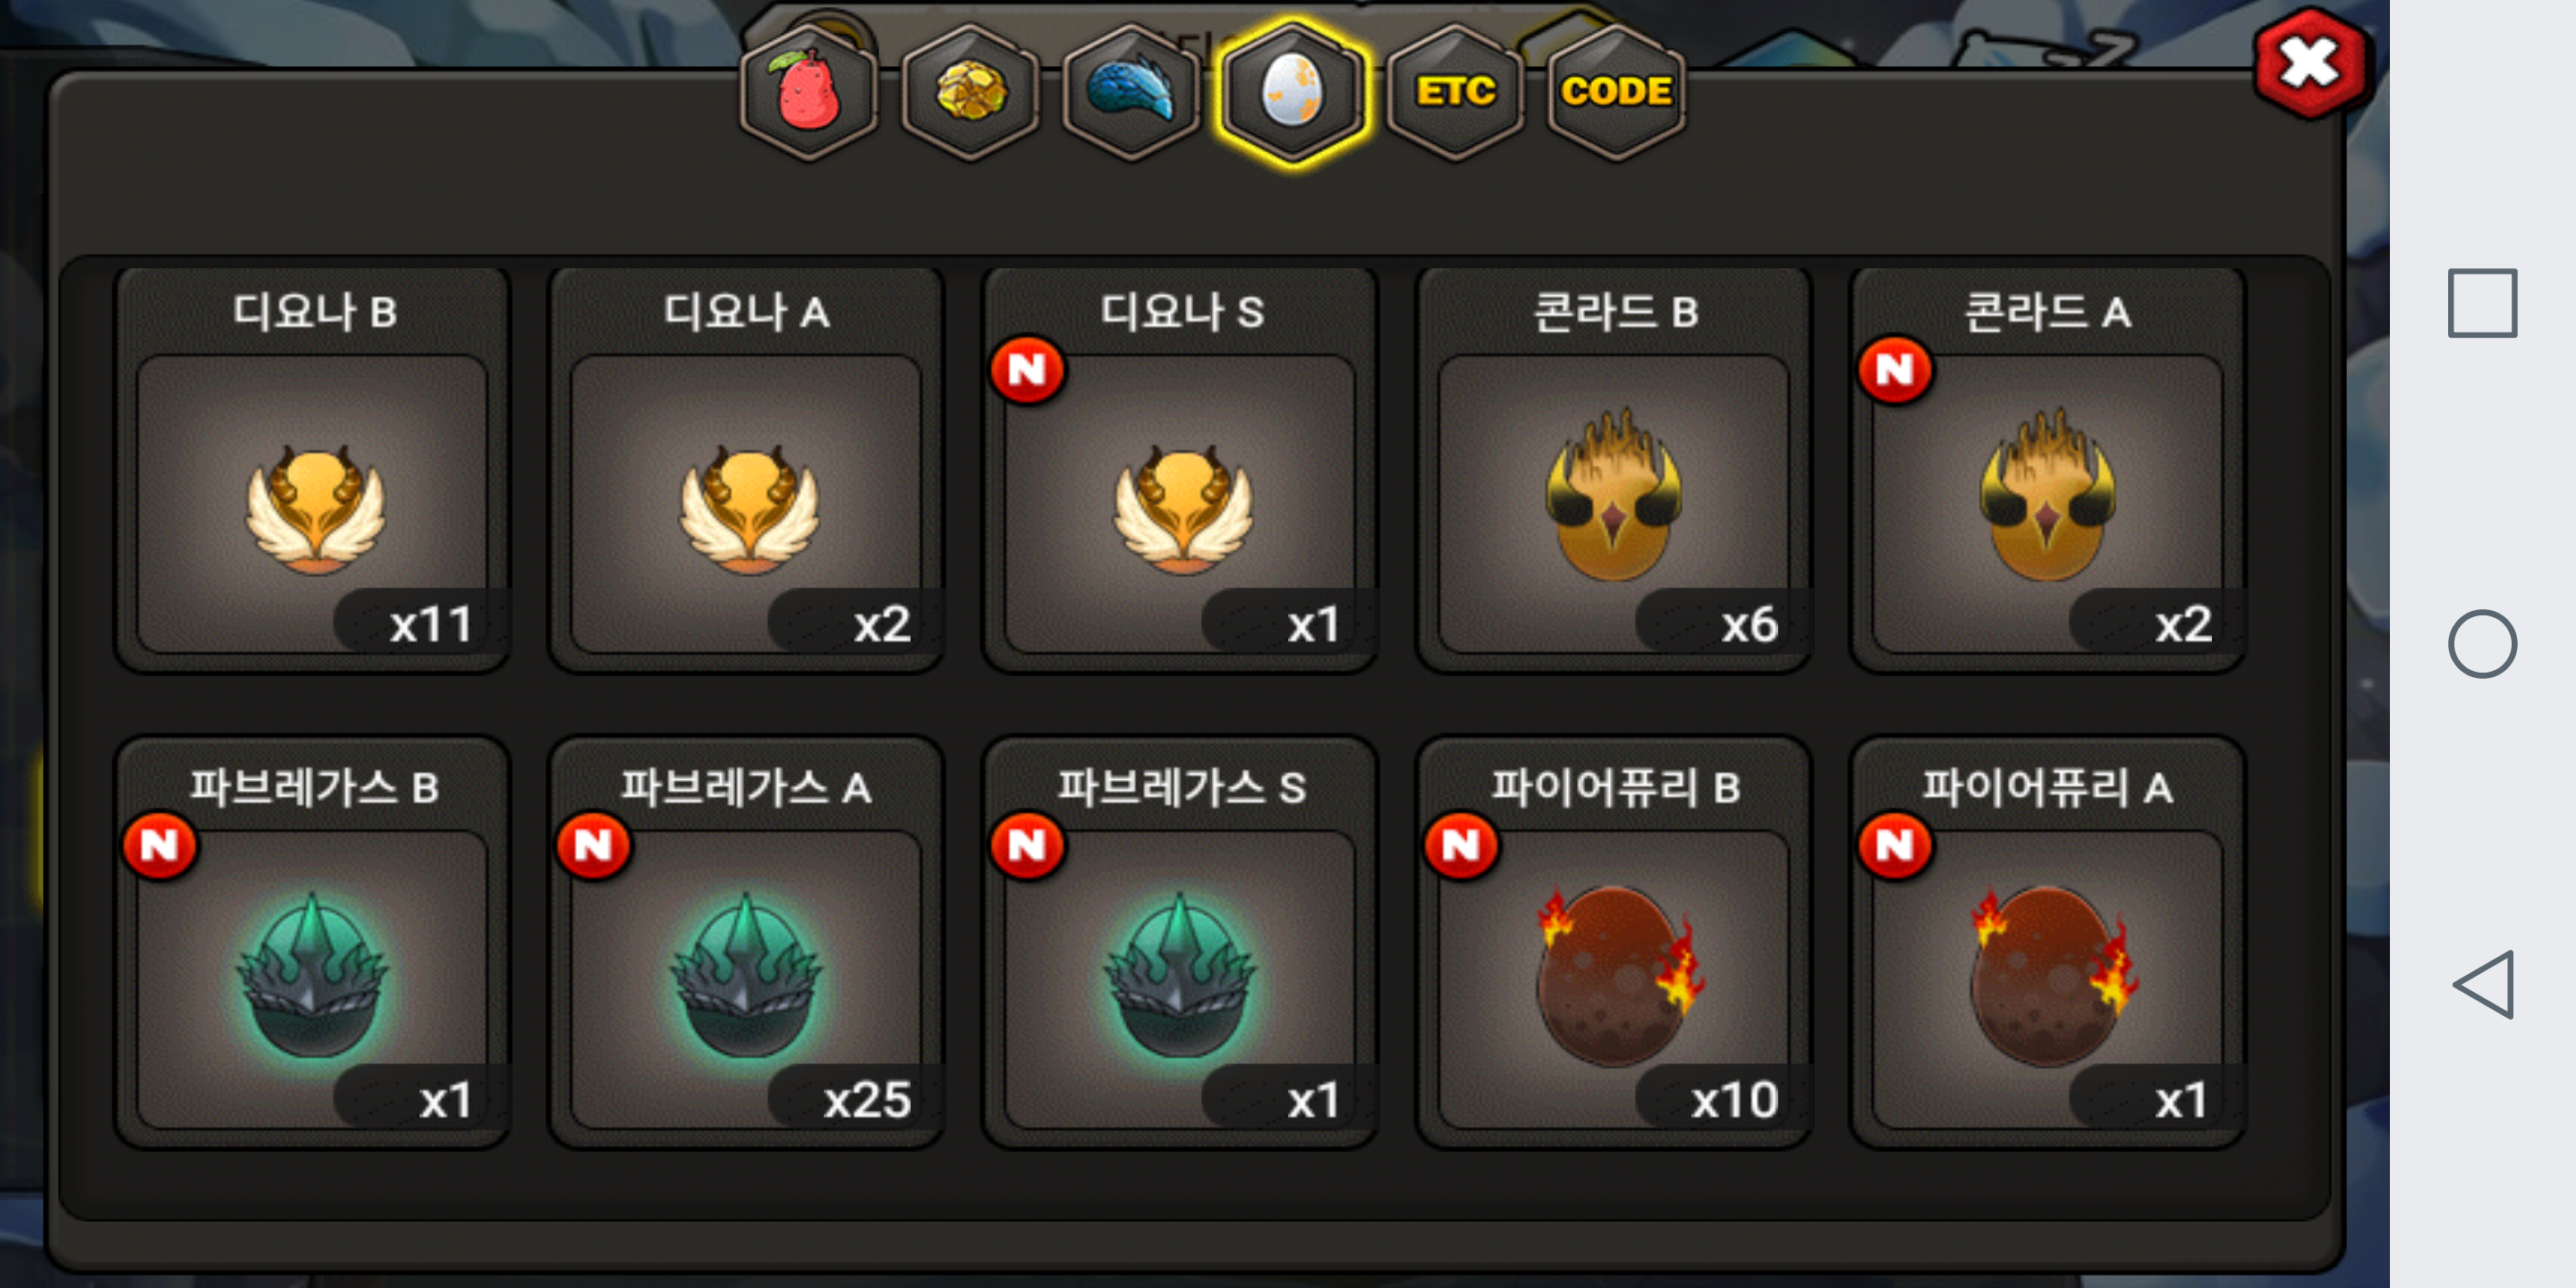
Task: Switch to the gold ore tab
Action: point(969,92)
